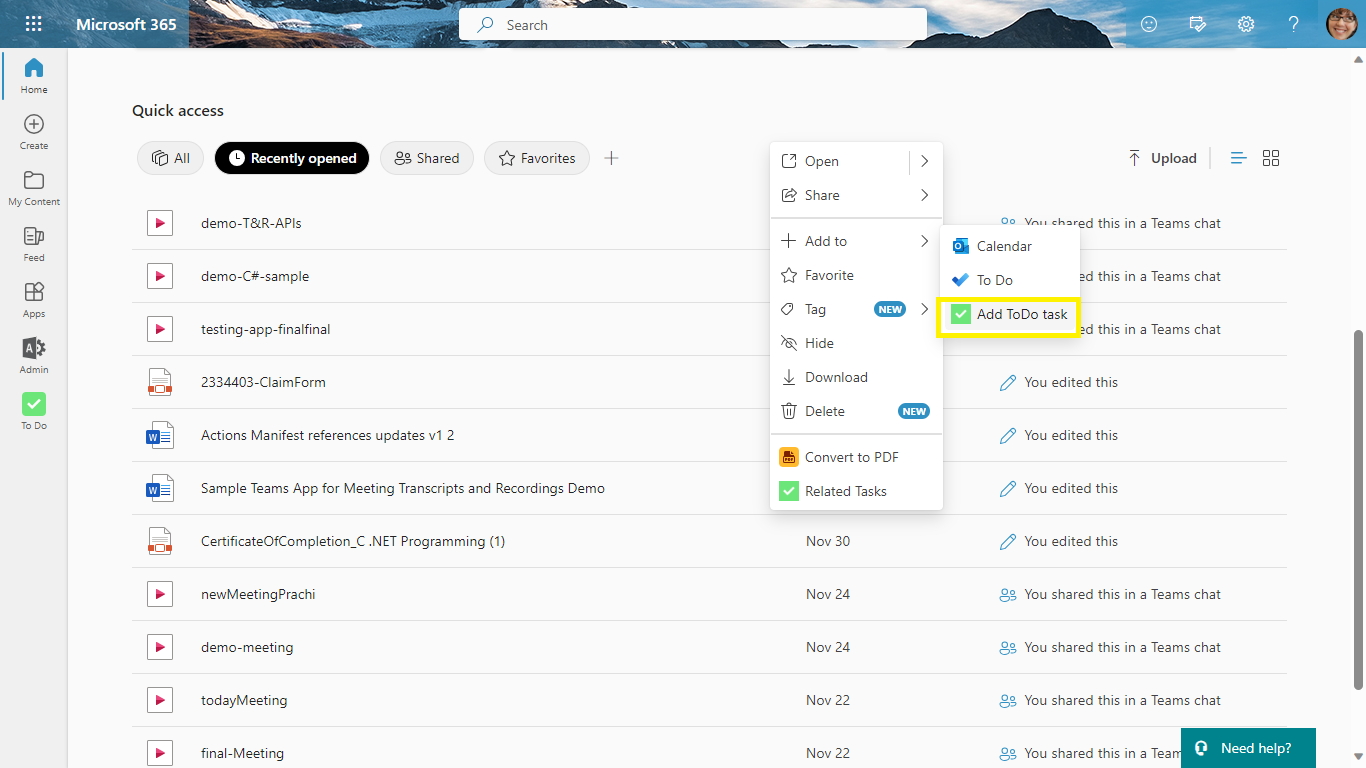Viewport: 1366px width, 768px height.
Task: Open the user profile picture
Action: 1341,24
